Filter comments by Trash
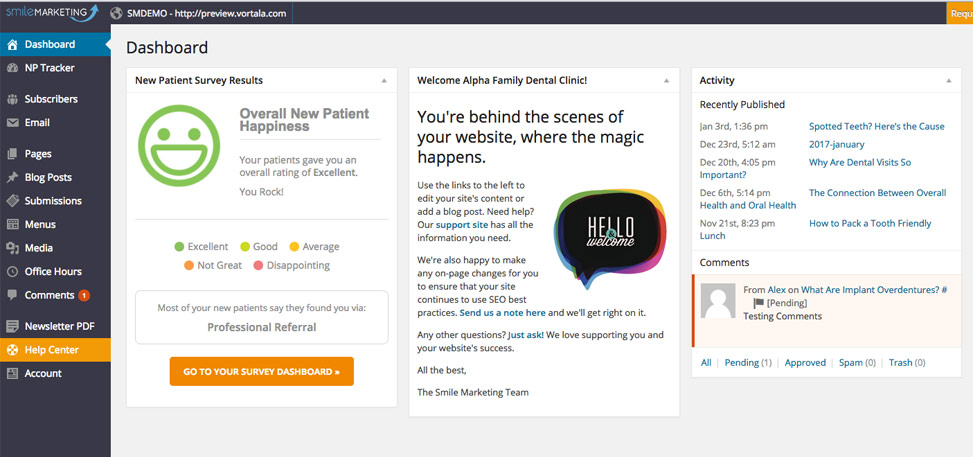 click(x=900, y=363)
